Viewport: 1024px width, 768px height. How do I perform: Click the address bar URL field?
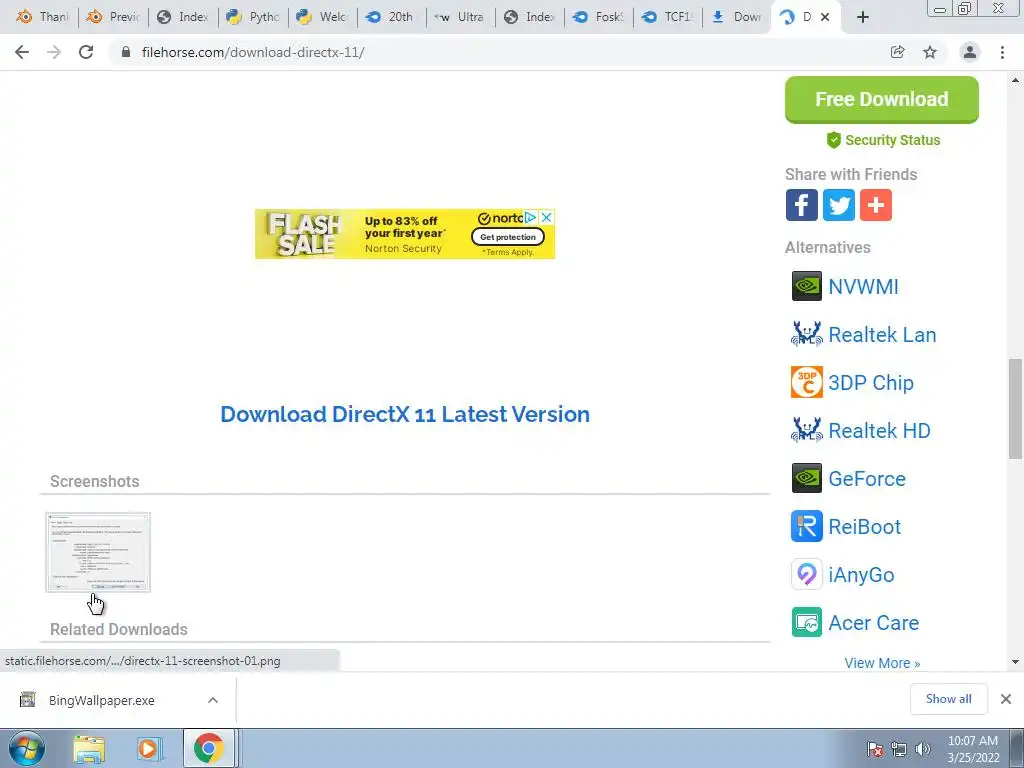point(496,52)
